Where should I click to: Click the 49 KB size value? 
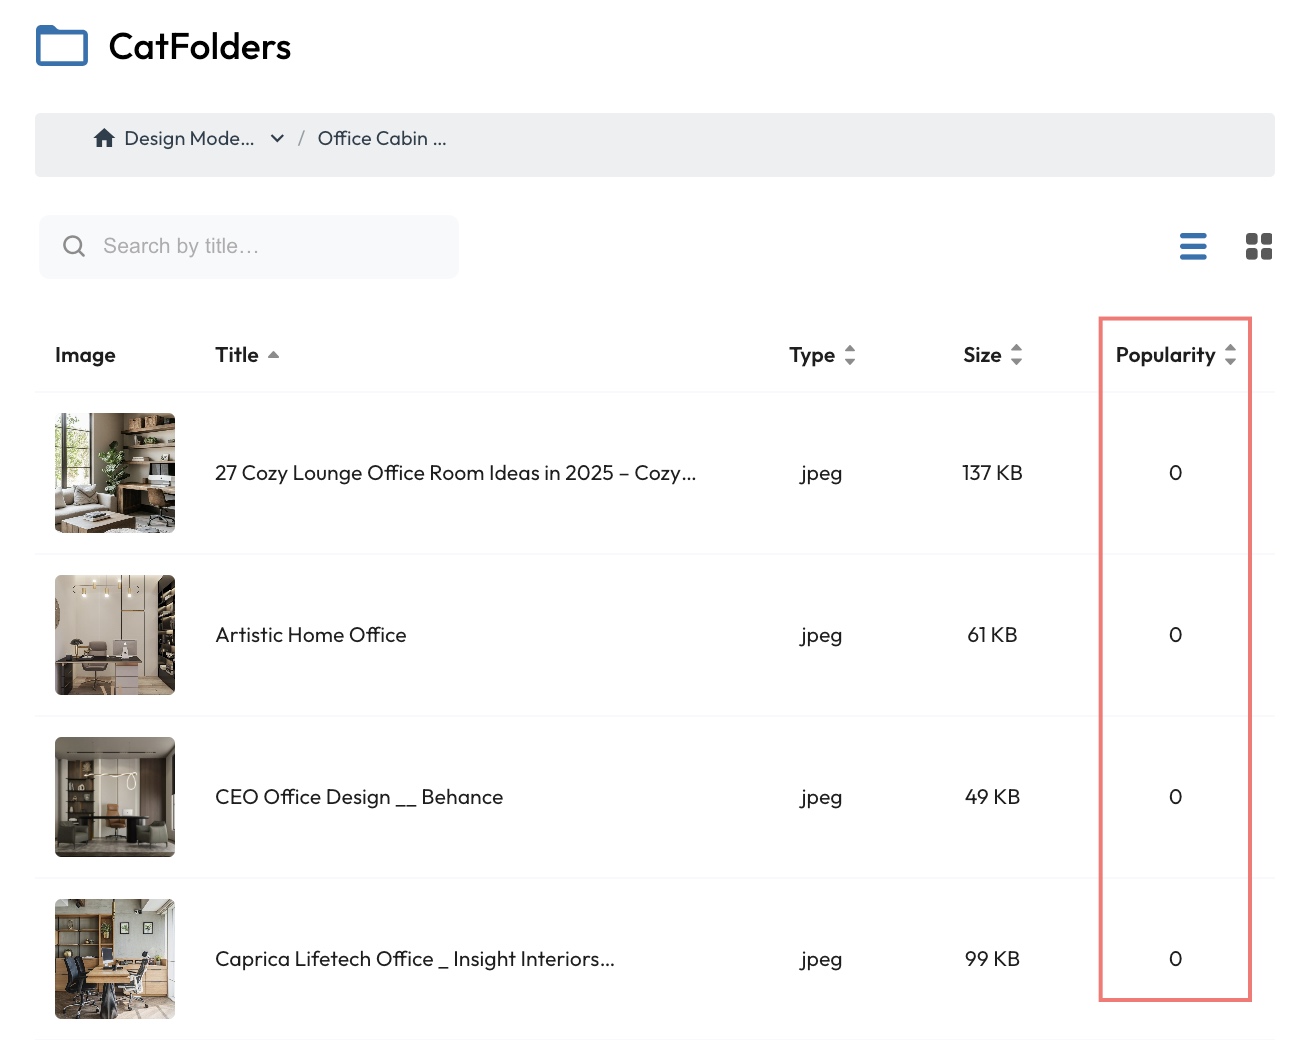pyautogui.click(x=992, y=797)
